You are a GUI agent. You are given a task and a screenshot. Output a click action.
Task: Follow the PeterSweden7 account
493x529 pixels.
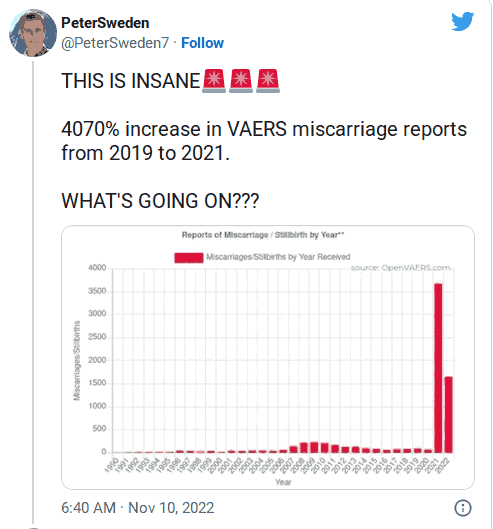[x=202, y=43]
